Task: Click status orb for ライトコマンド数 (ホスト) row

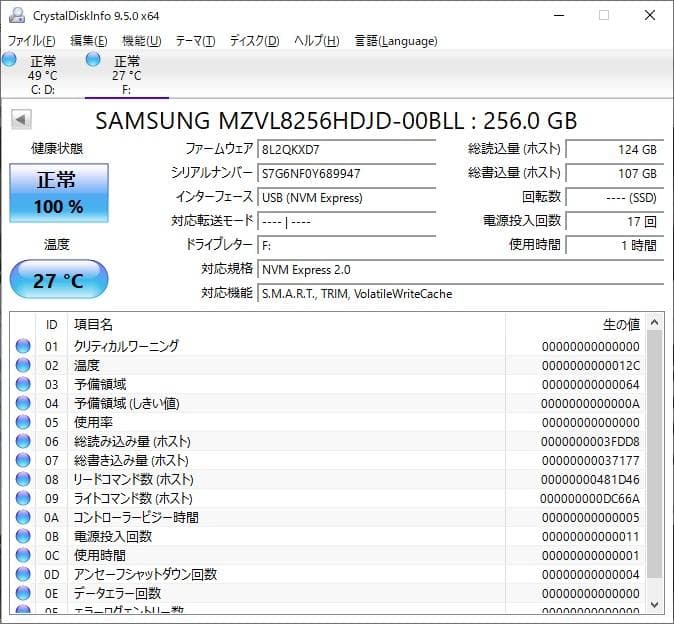Action: [x=23, y=499]
